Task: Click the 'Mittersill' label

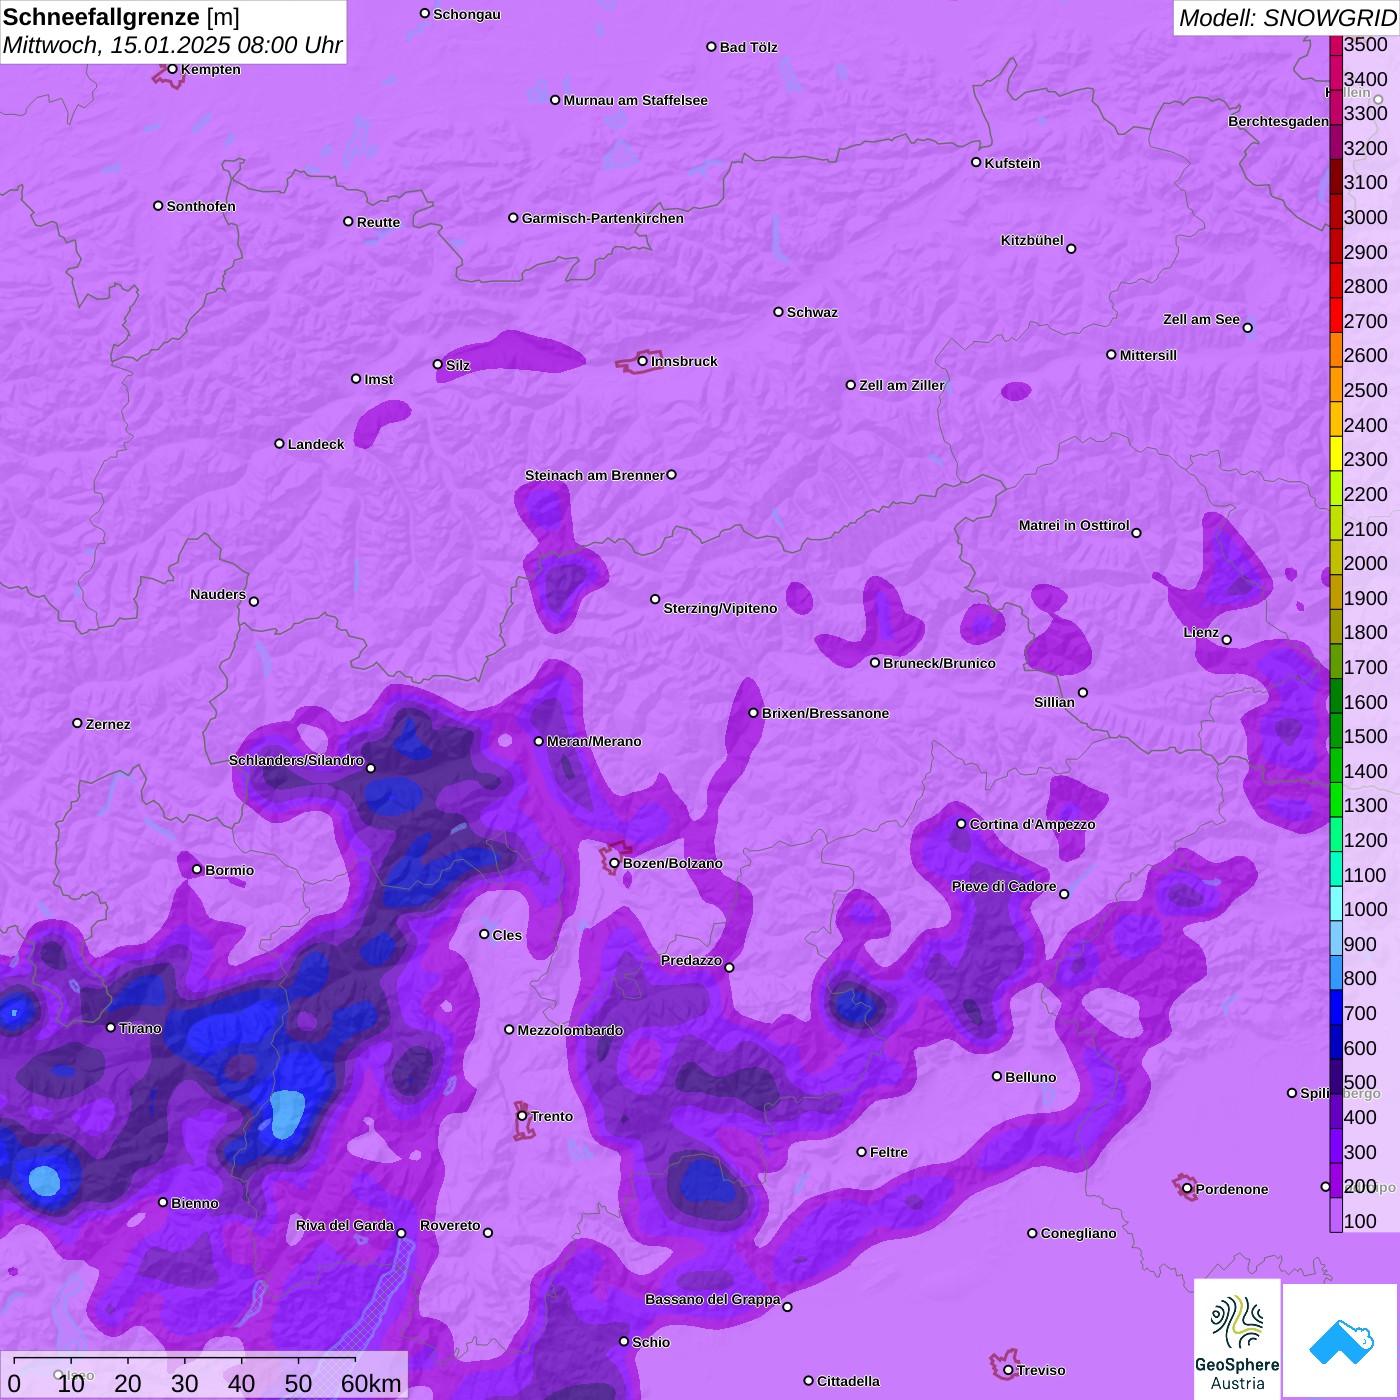Action: click(x=1148, y=355)
